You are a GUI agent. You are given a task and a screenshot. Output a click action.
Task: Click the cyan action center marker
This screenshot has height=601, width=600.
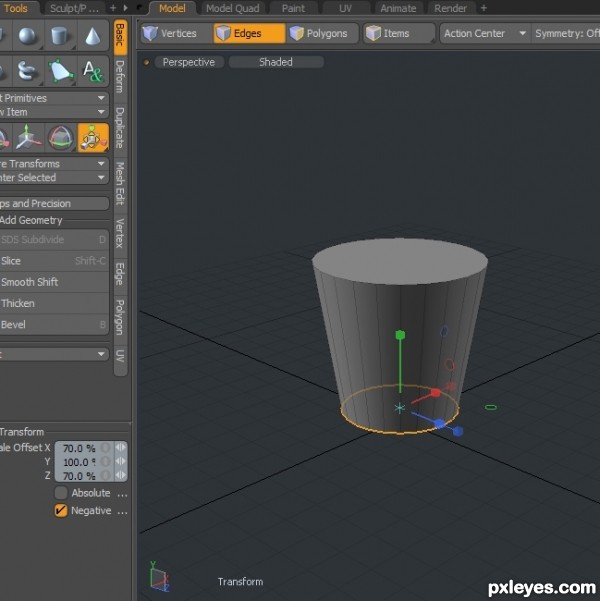(399, 408)
